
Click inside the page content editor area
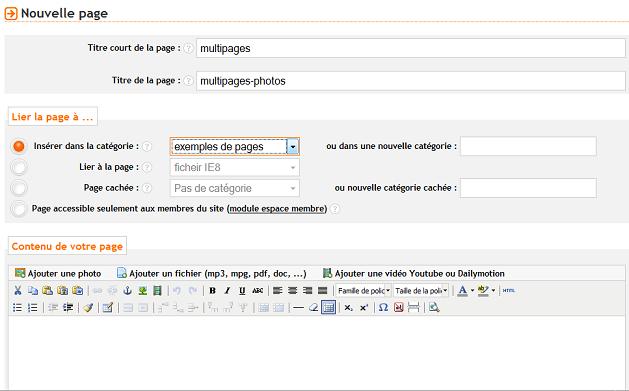317,352
